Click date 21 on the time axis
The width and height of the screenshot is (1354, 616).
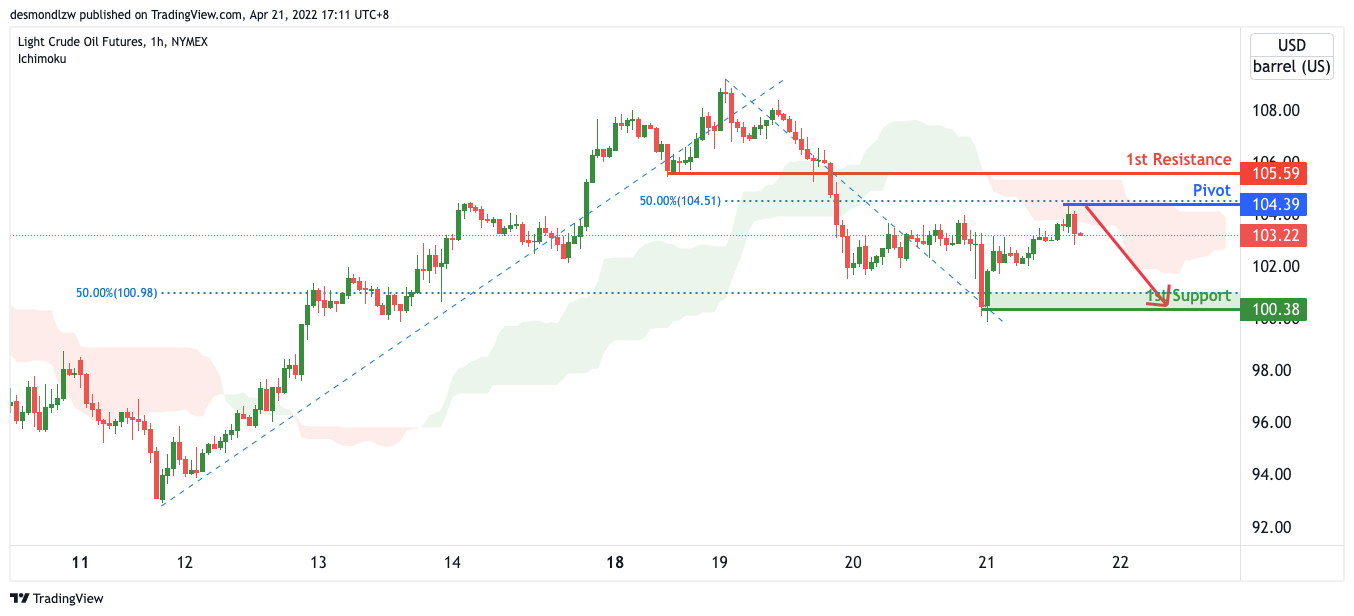click(x=986, y=562)
